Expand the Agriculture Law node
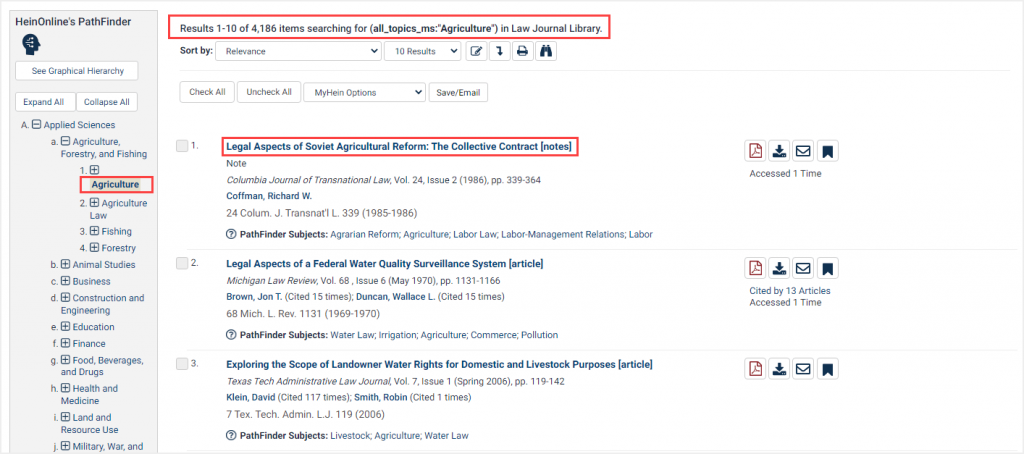The image size is (1024, 454). point(94,203)
